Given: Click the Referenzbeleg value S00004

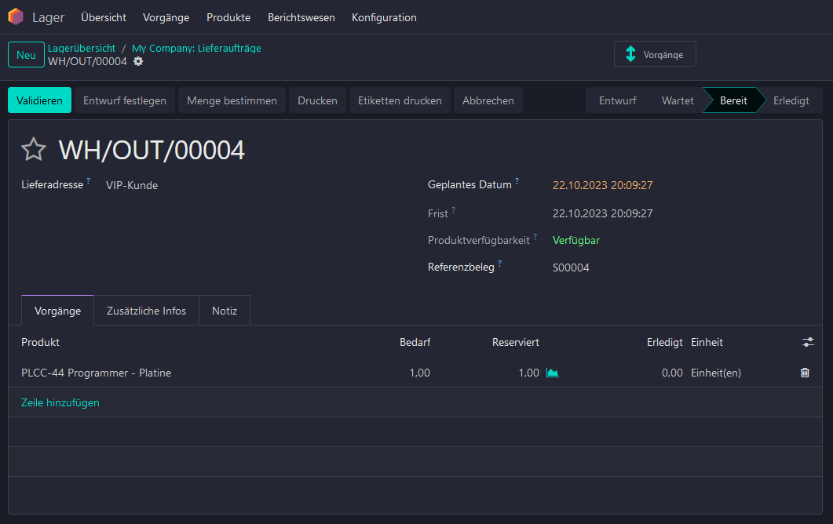Looking at the screenshot, I should [x=571, y=268].
